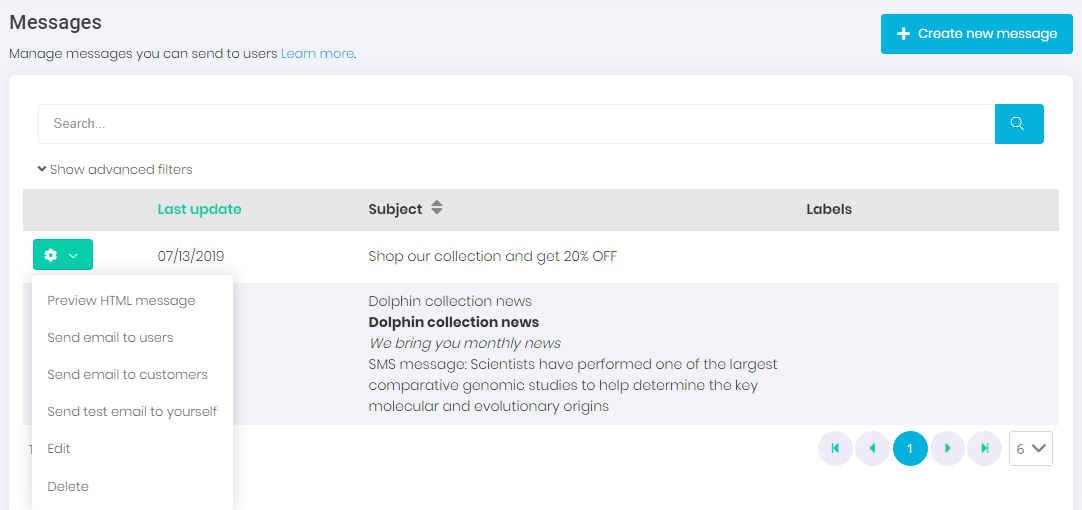Choose Preview HTML message
1082x510 pixels.
pyautogui.click(x=121, y=301)
